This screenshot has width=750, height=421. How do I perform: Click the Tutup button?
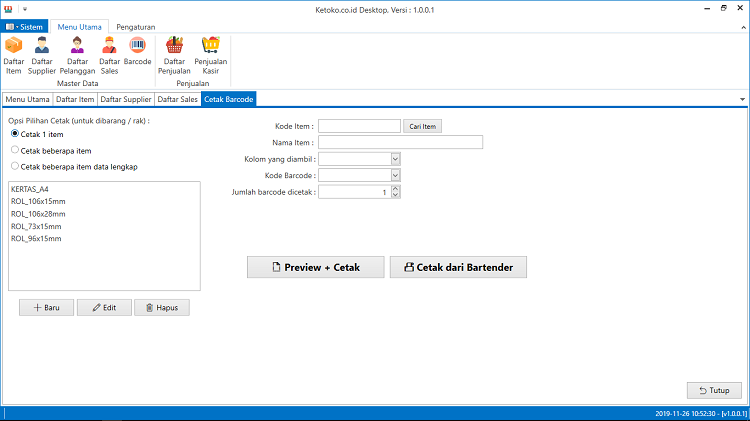point(714,390)
